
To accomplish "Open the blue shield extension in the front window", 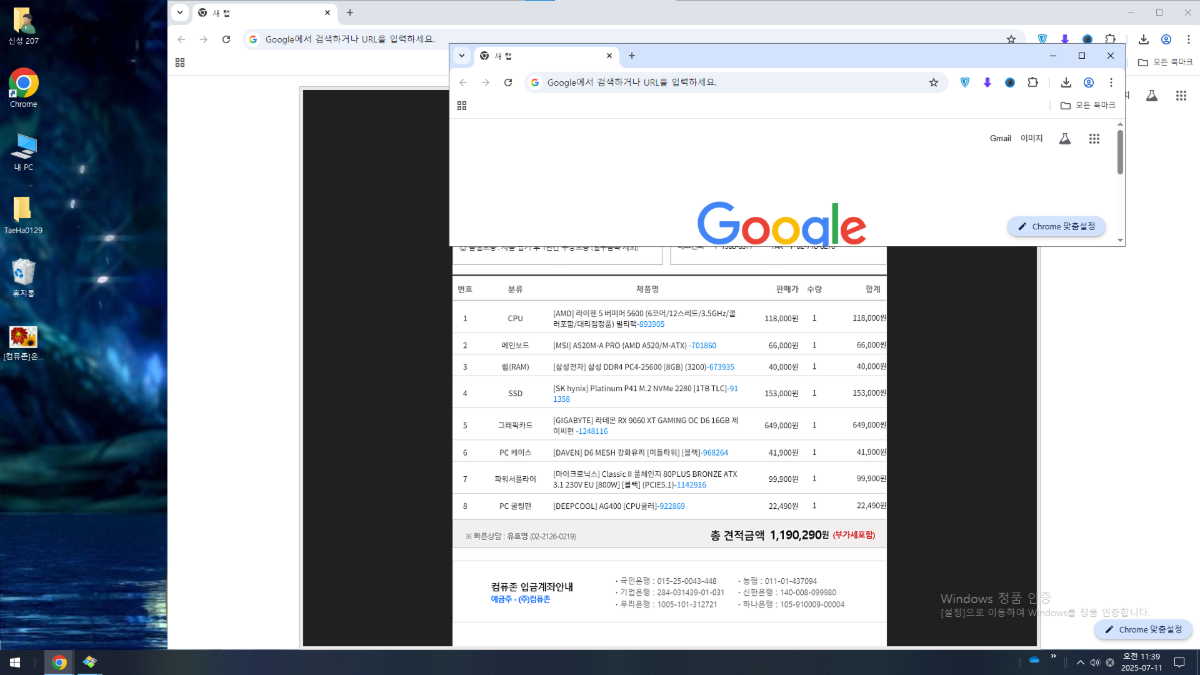I will [965, 83].
